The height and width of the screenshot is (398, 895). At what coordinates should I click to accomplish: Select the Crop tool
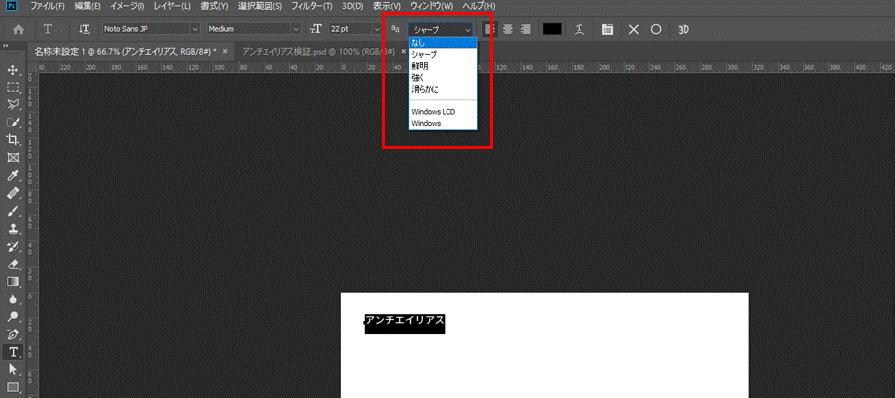tap(13, 140)
